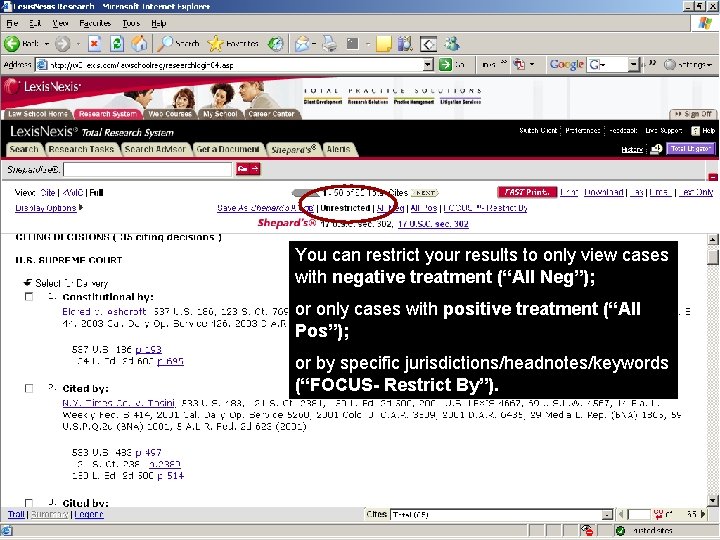Screen dimensions: 720x540
Task: Click the All Pos restriction link
Action: (423, 208)
